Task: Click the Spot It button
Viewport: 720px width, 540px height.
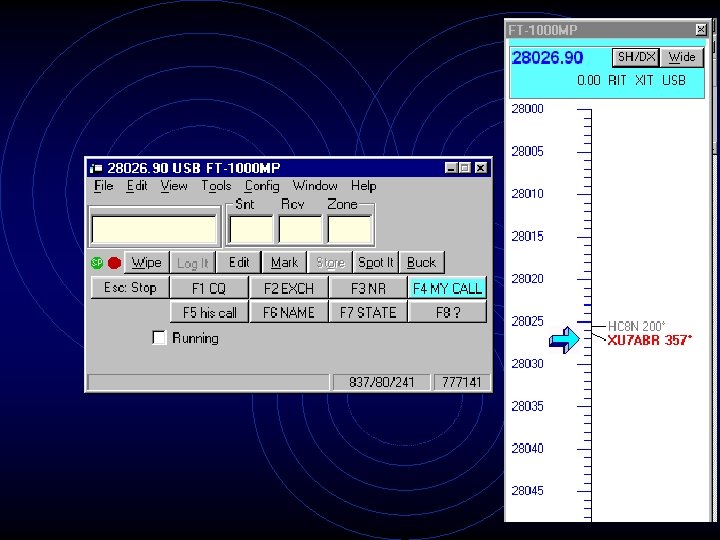Action: click(x=376, y=263)
